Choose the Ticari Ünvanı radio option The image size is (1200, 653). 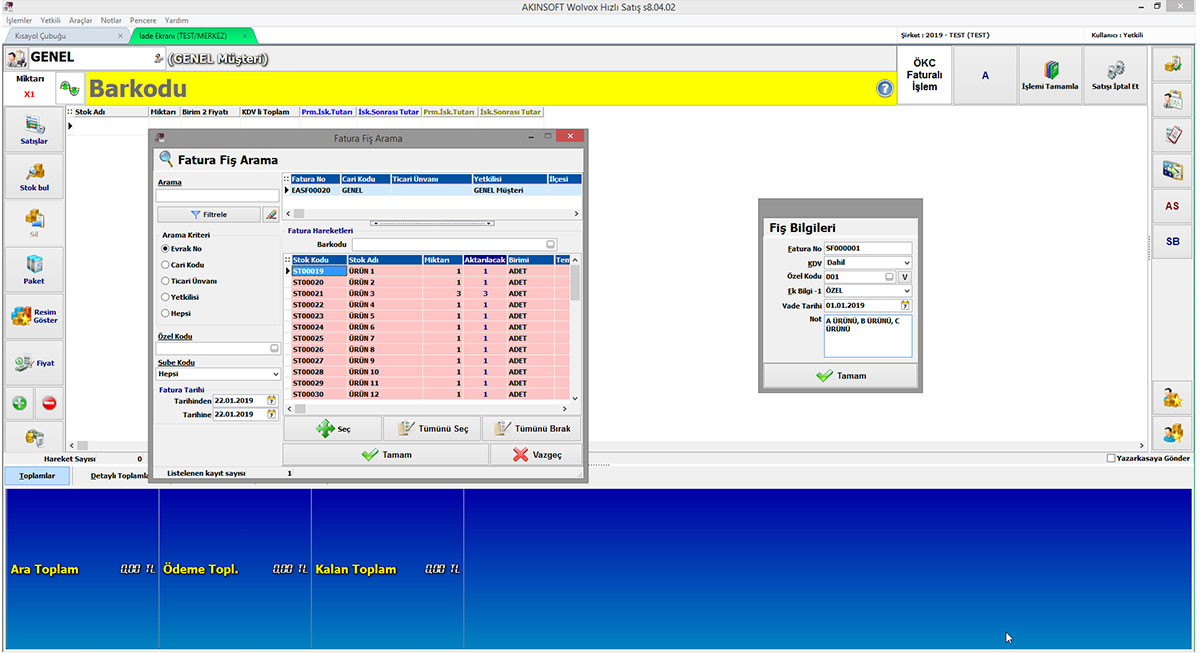coord(165,281)
